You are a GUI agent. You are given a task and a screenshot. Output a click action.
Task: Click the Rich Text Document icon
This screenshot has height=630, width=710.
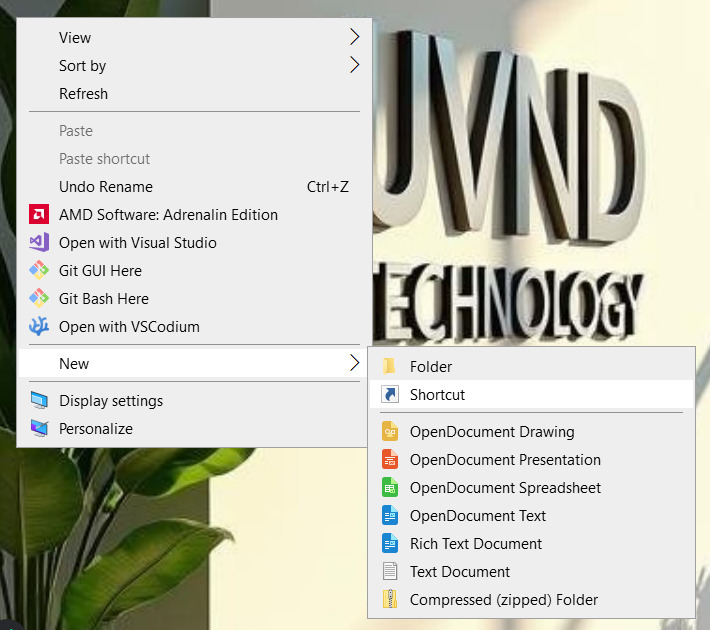tap(390, 543)
